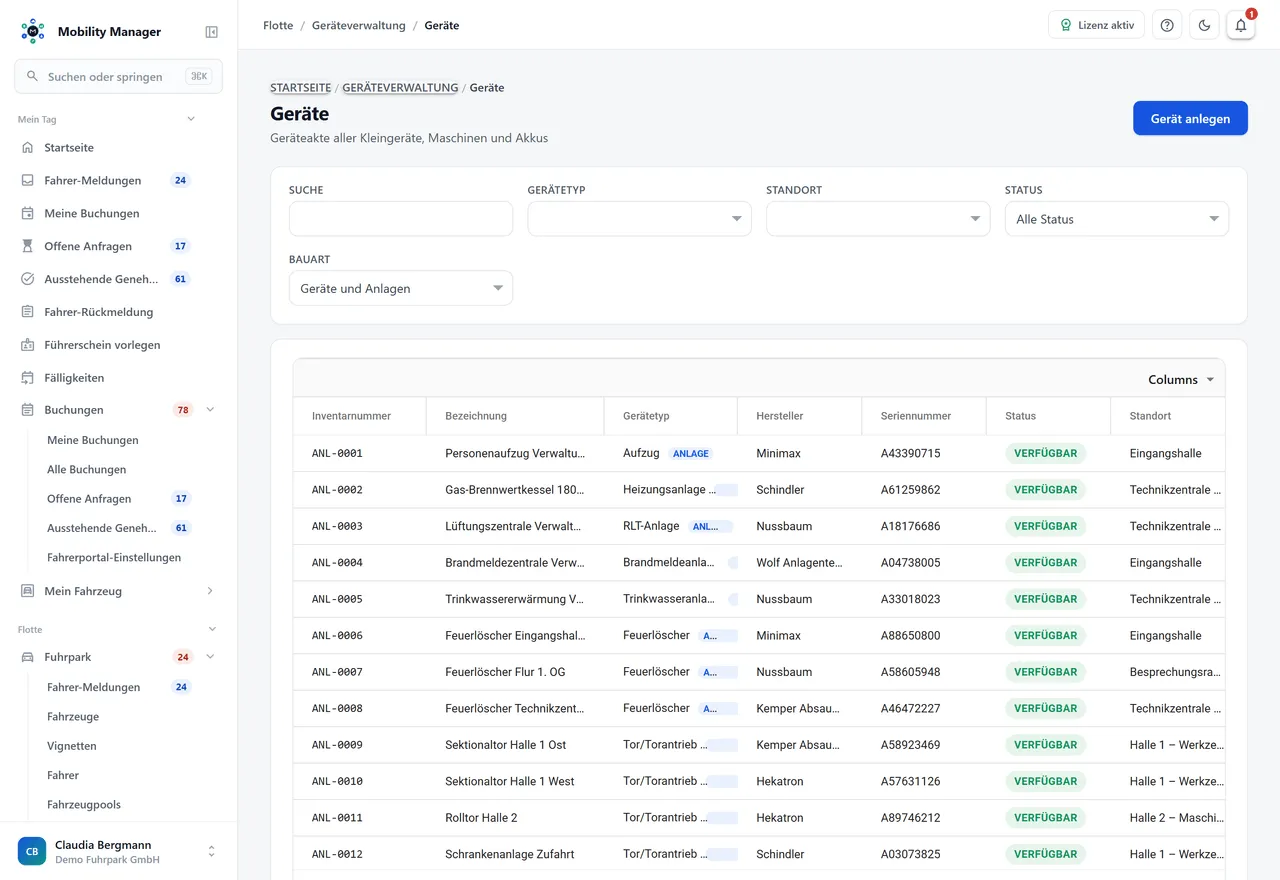Open the Gerätetyp filter dropdown
1280x880 pixels.
tap(639, 219)
